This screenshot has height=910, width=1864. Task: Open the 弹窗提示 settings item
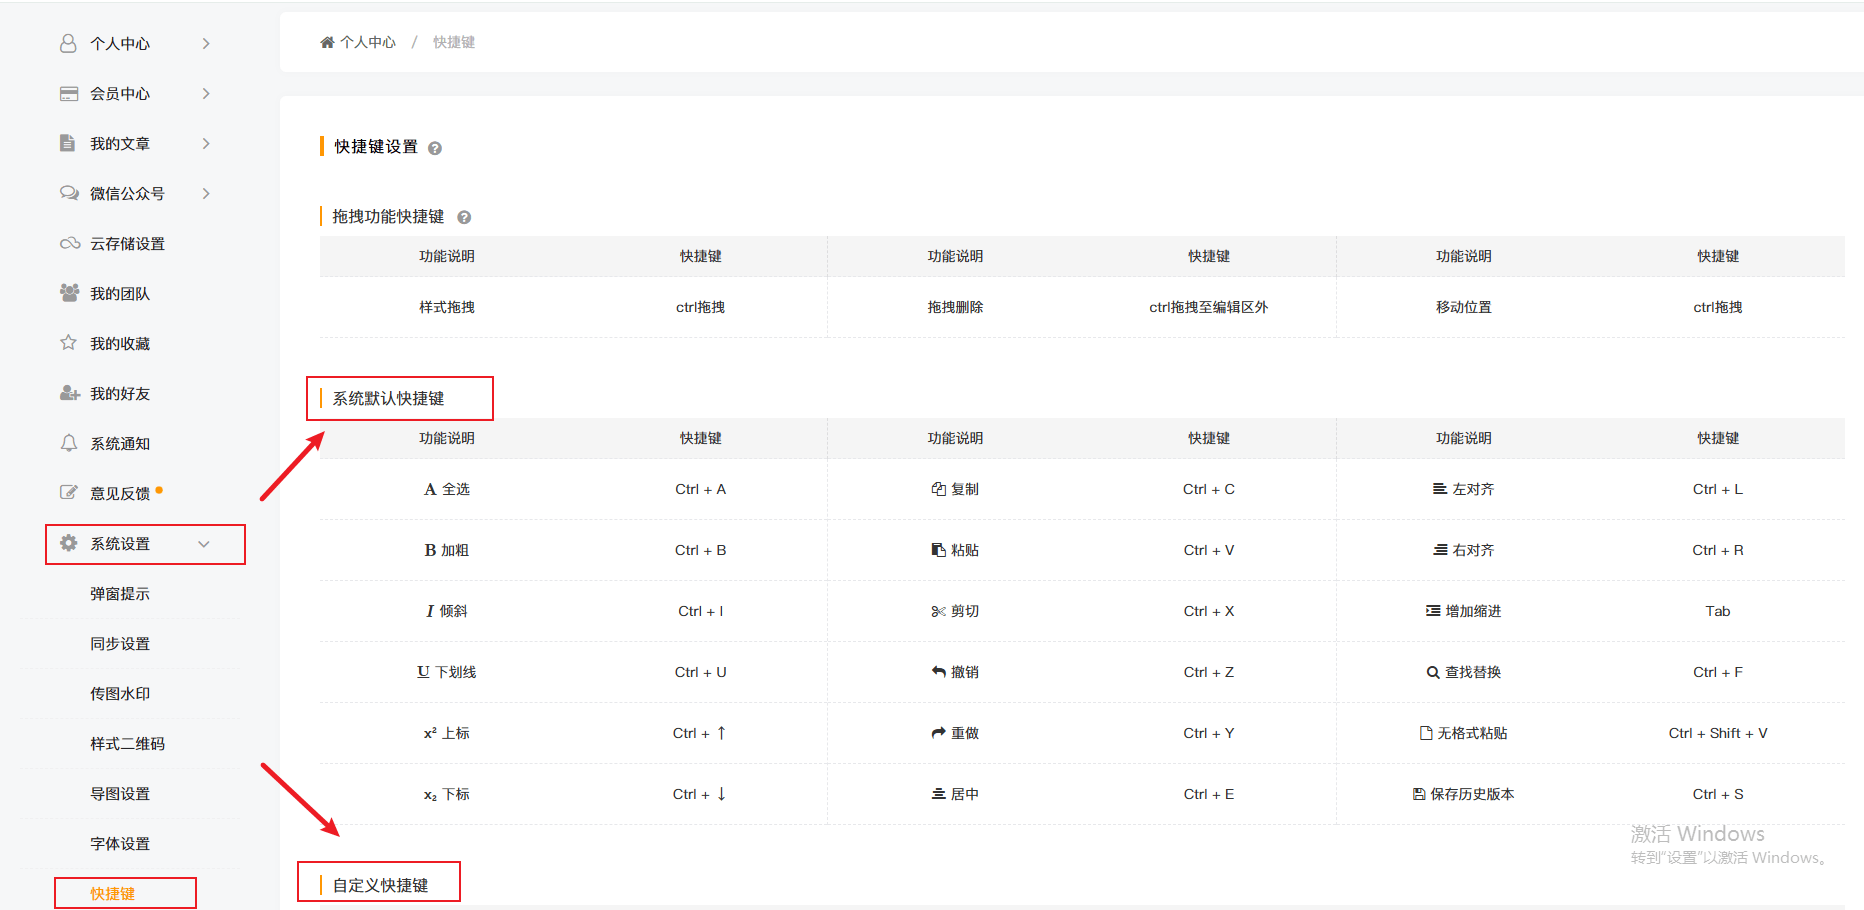pos(120,594)
